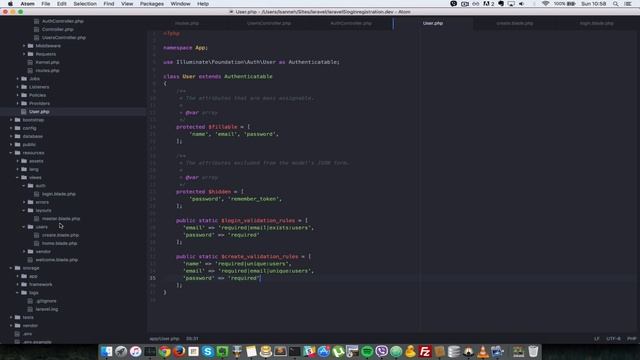
Task: Open welcome.blade.php in tree view
Action: (57, 260)
